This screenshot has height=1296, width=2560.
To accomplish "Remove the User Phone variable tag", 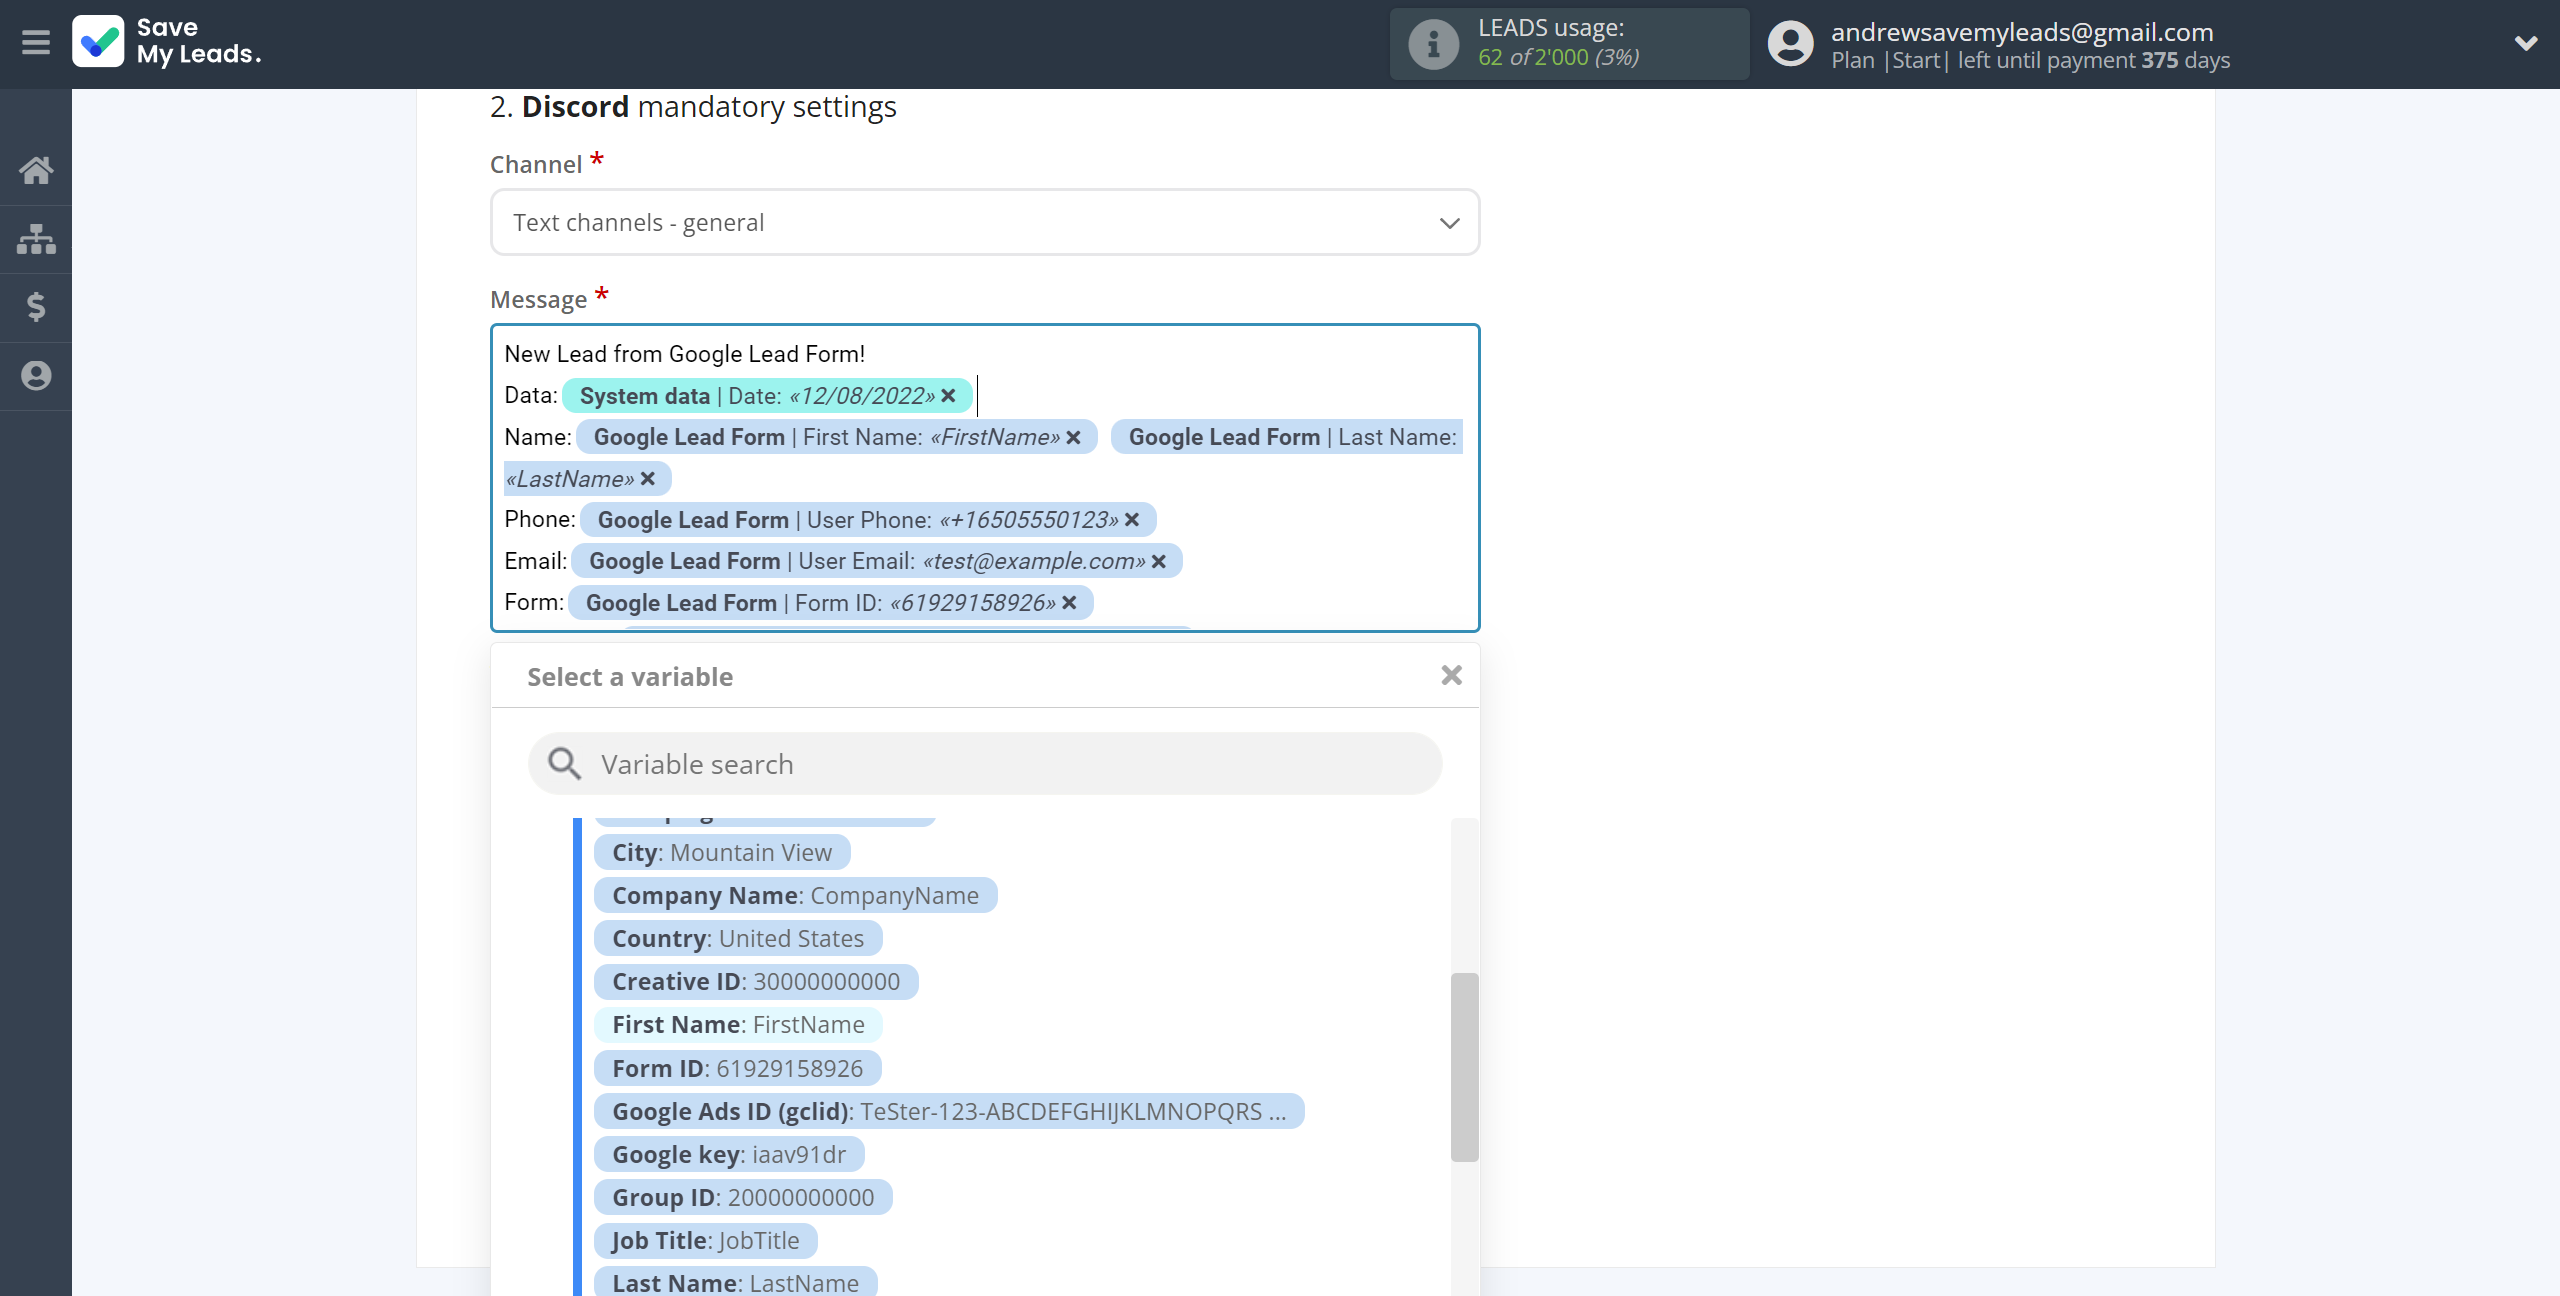I will point(1132,520).
